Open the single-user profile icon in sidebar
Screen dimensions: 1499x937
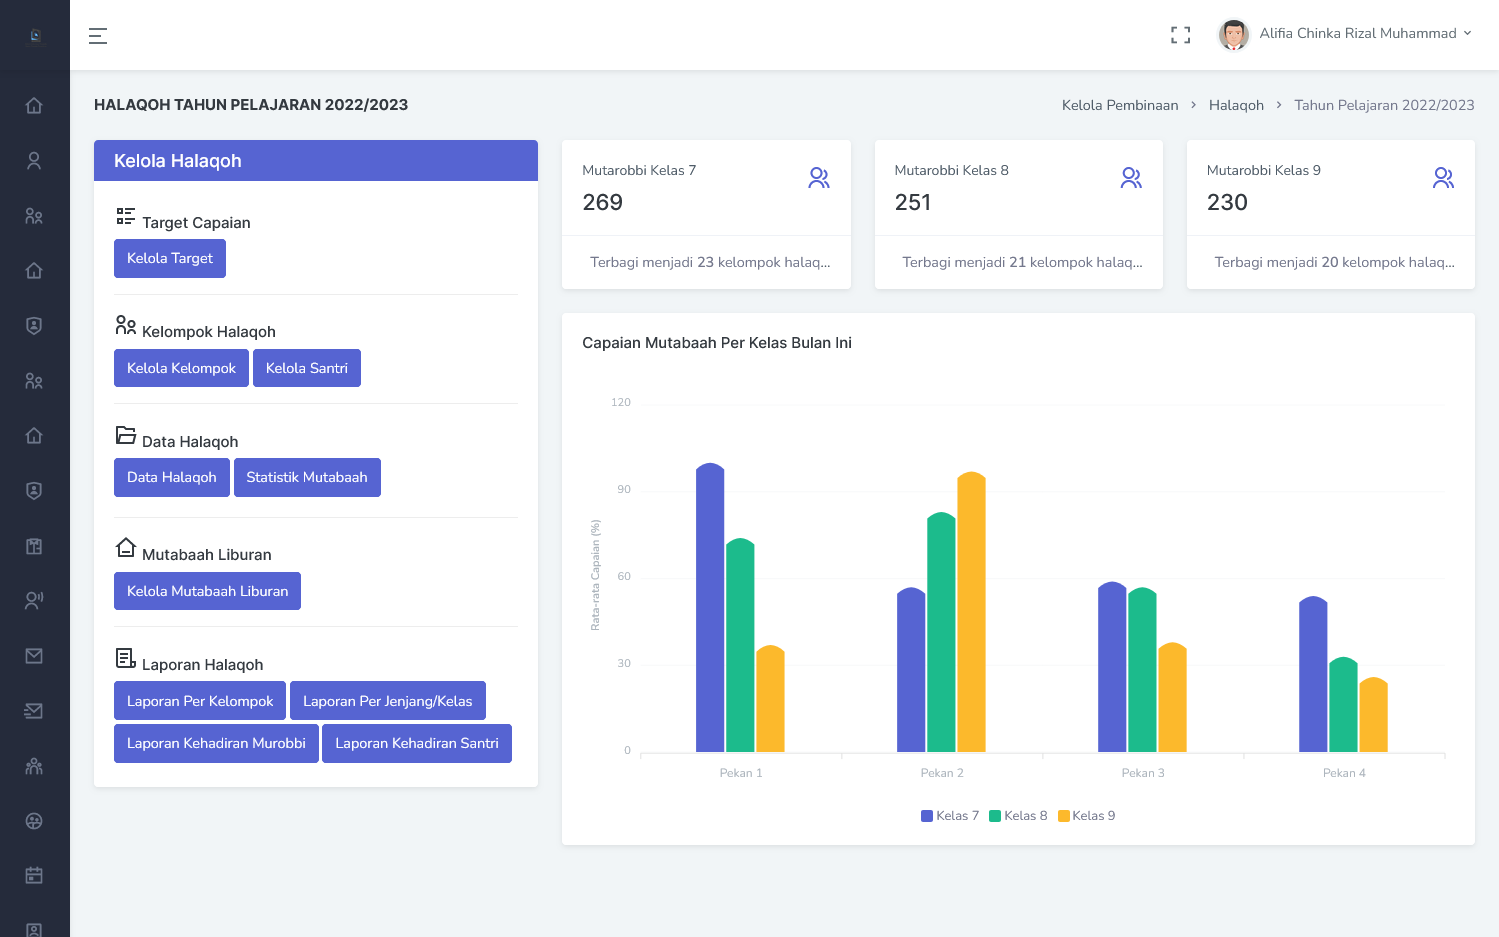[x=34, y=161]
